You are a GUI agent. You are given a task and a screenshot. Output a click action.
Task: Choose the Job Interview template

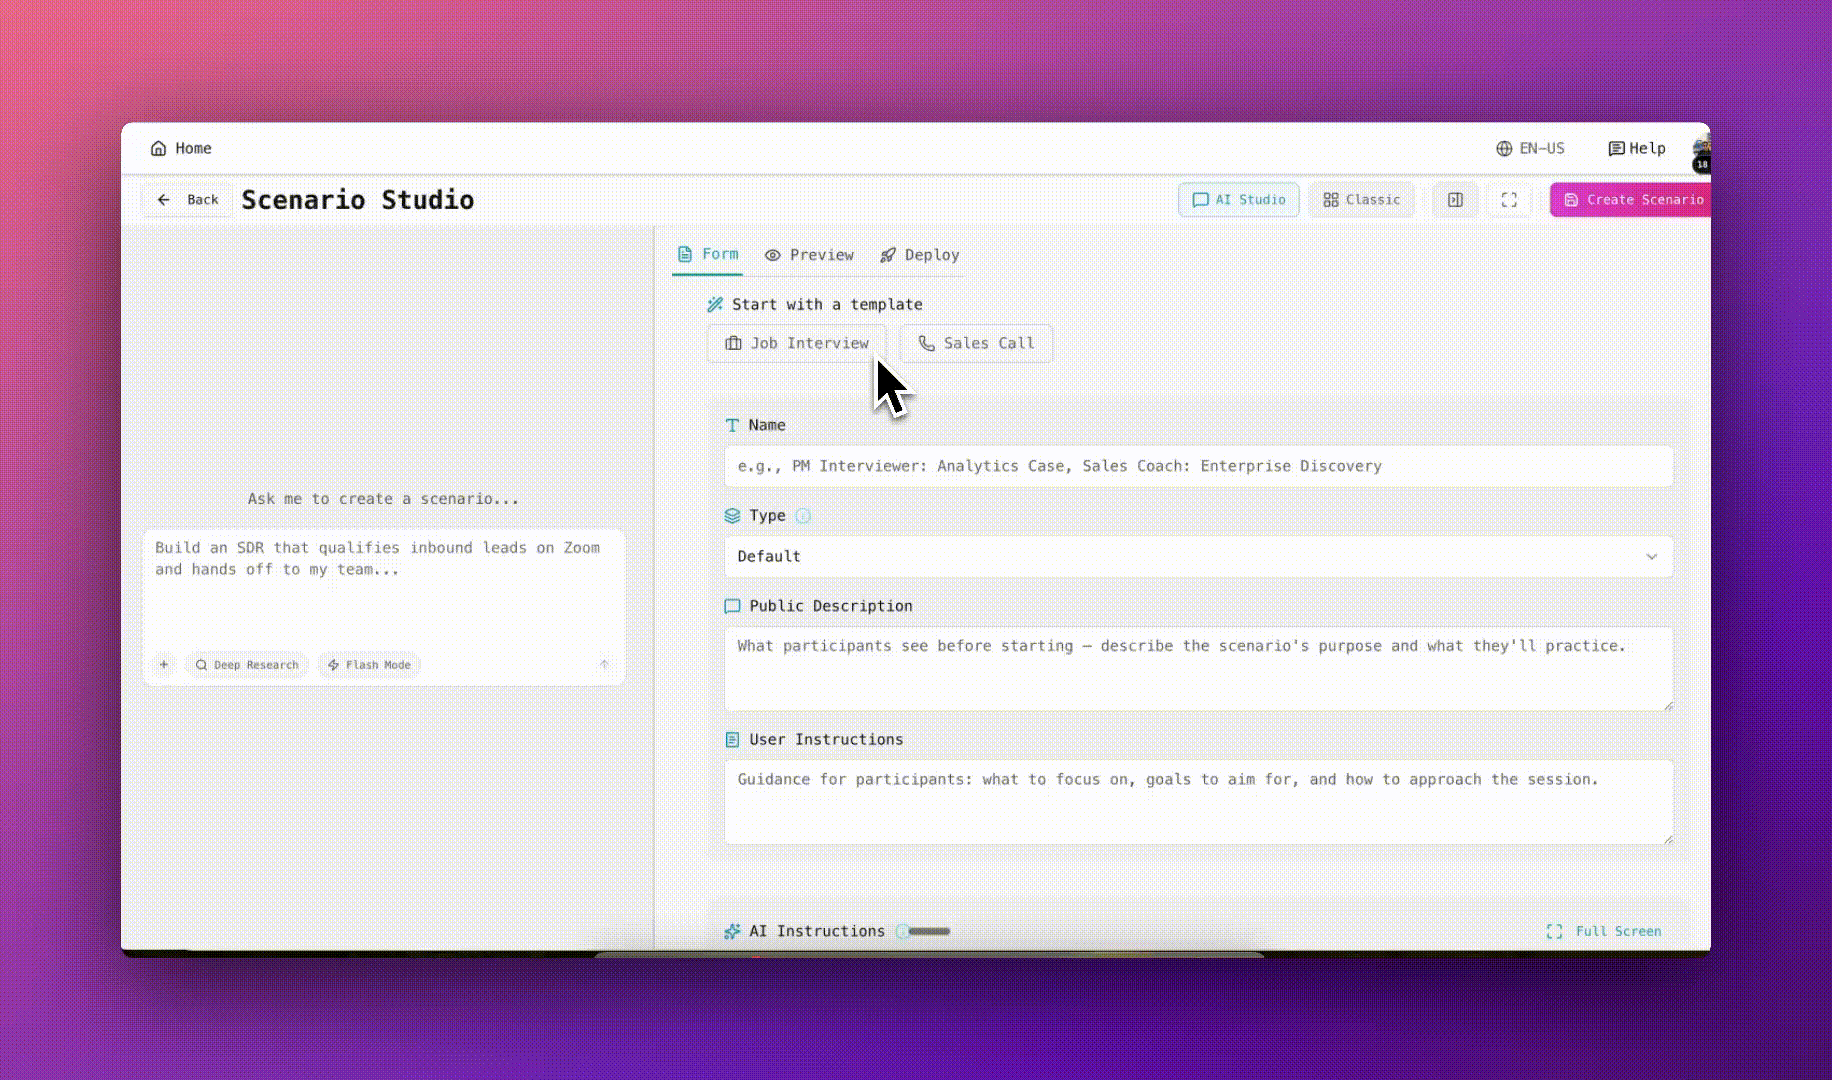[797, 343]
